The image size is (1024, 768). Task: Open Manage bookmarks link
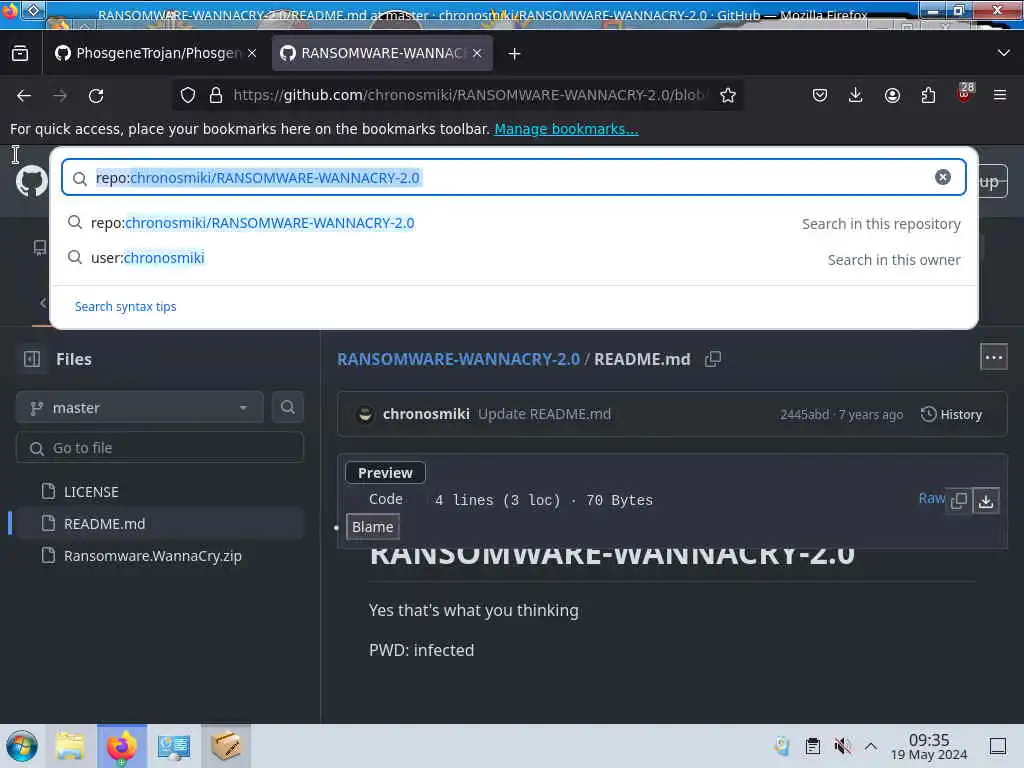pos(566,129)
